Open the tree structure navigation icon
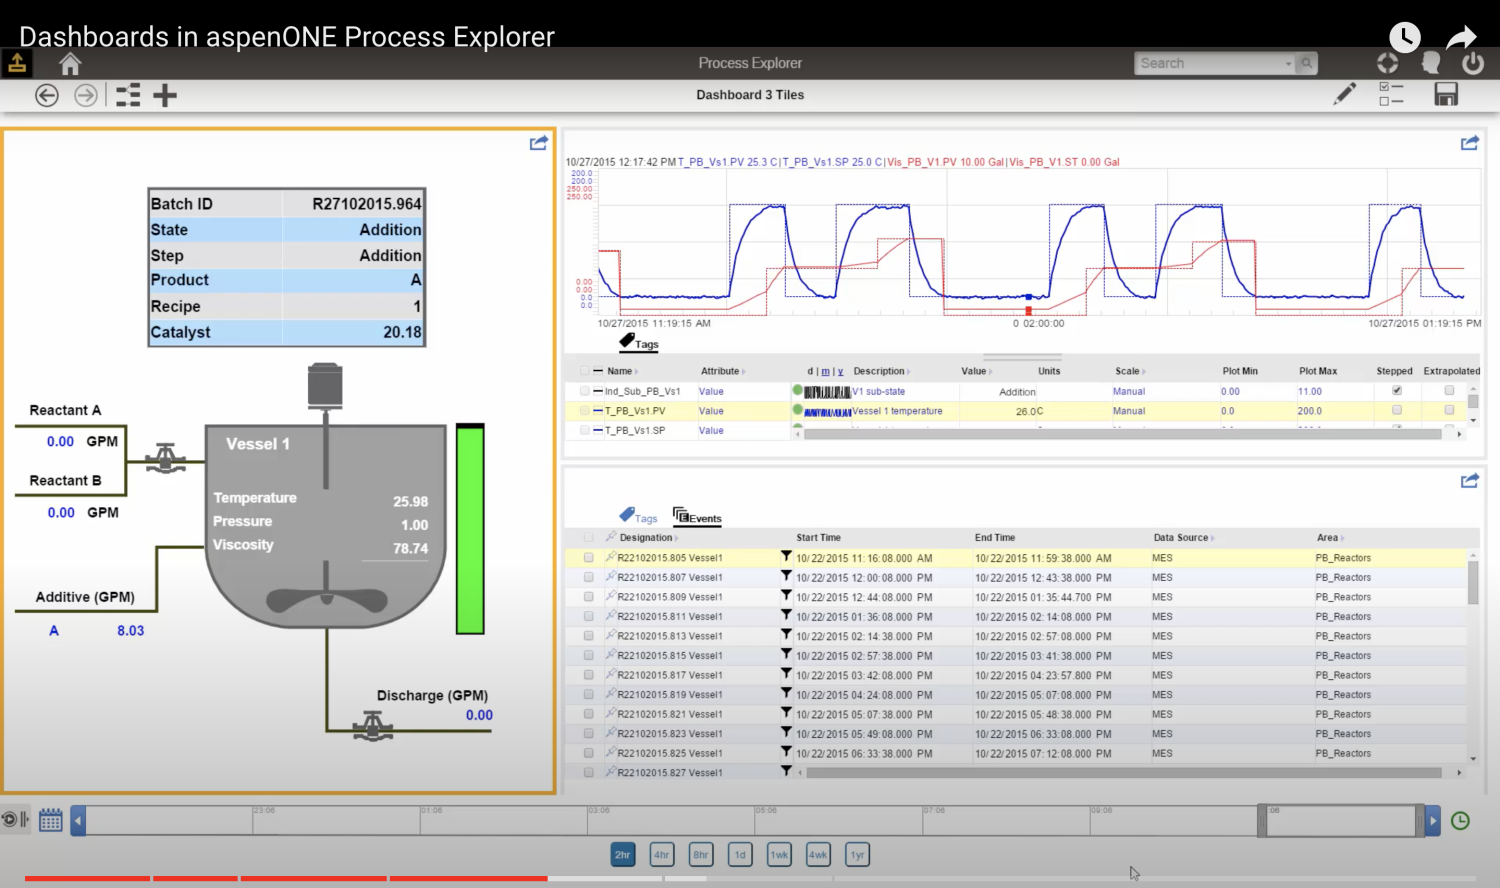Viewport: 1500px width, 888px height. click(128, 95)
